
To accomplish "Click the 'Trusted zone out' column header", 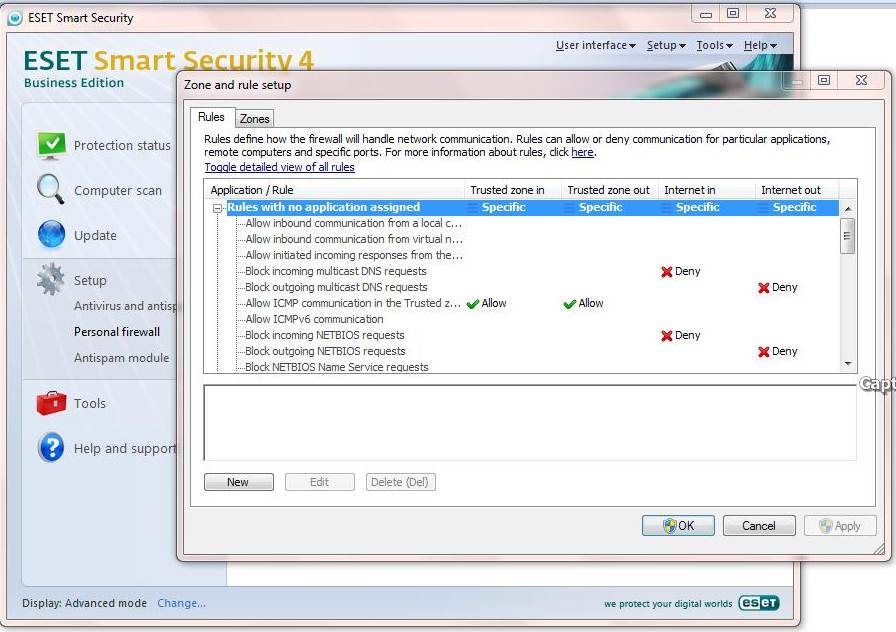I will click(x=610, y=190).
